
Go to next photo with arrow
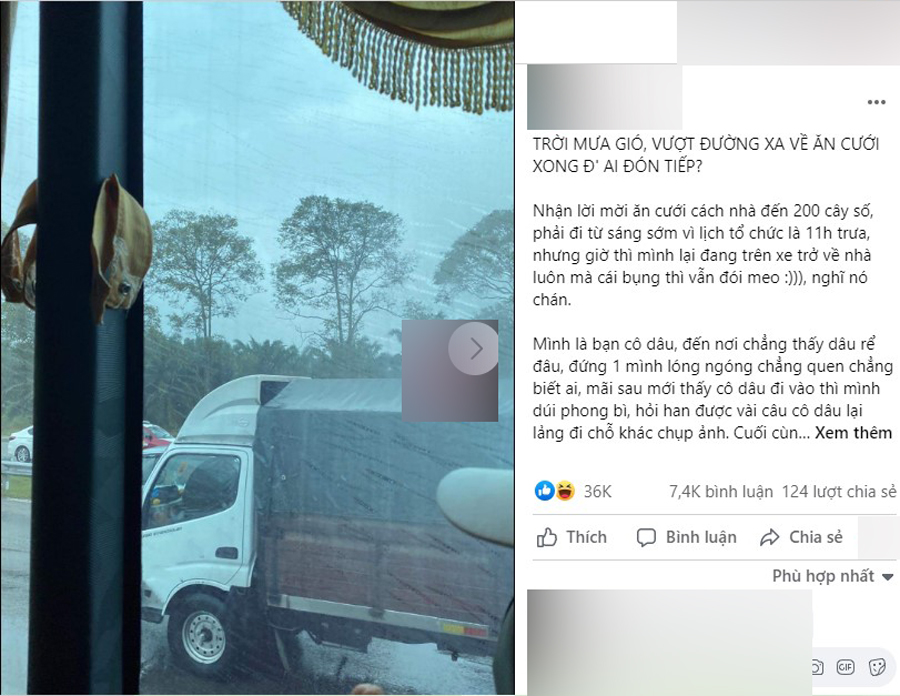(474, 348)
